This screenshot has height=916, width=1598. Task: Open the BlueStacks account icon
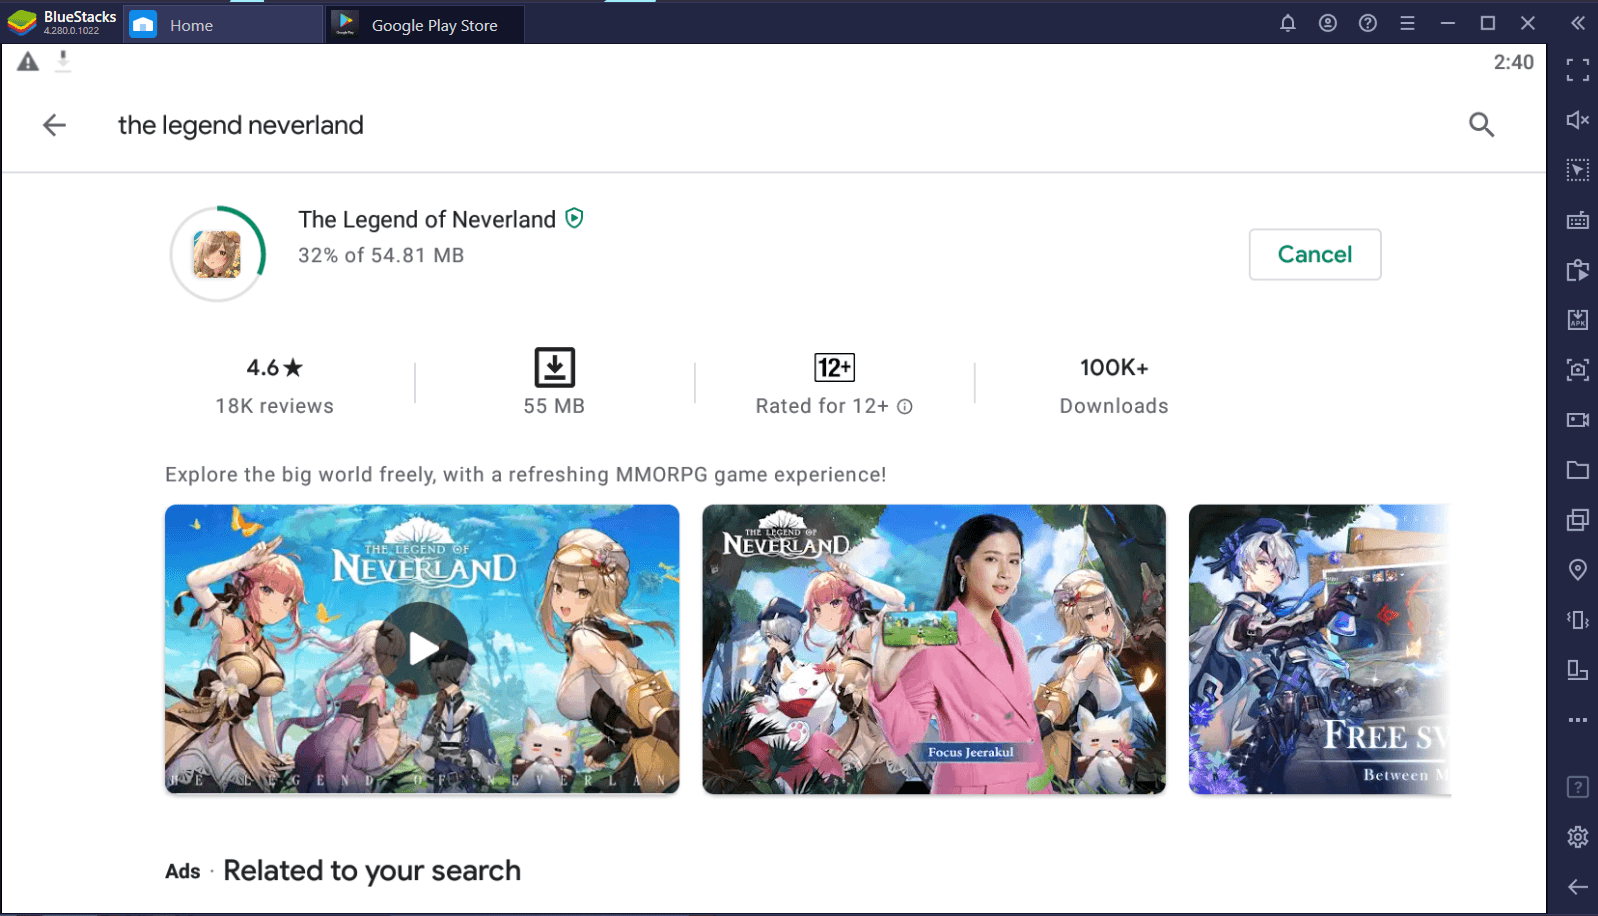tap(1328, 23)
